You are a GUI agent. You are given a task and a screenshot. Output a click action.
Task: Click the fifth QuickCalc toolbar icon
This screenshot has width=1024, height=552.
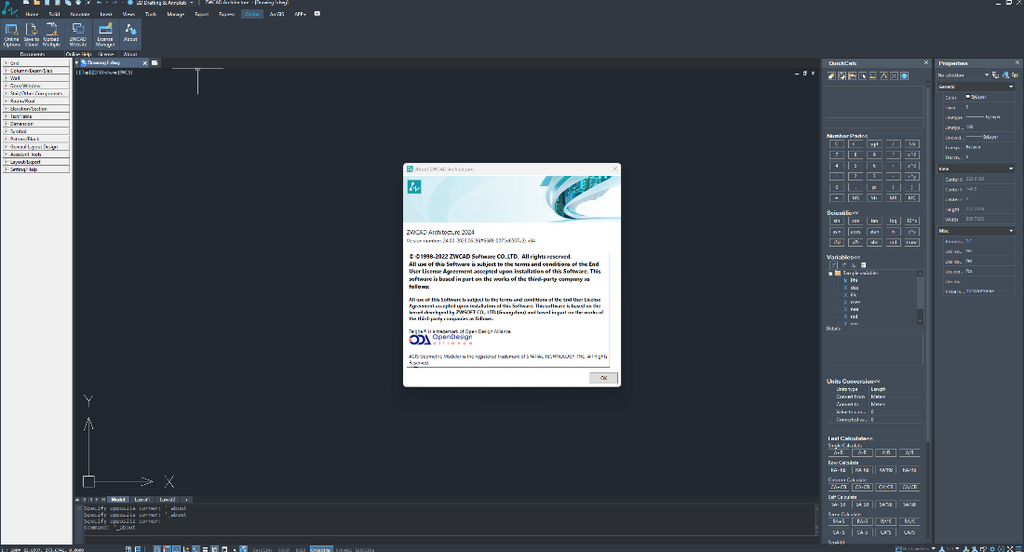873,76
